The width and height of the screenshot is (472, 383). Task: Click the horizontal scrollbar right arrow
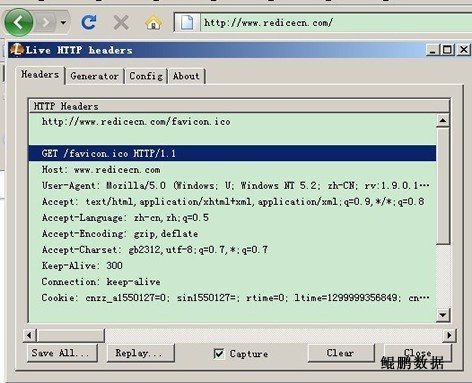[x=449, y=335]
